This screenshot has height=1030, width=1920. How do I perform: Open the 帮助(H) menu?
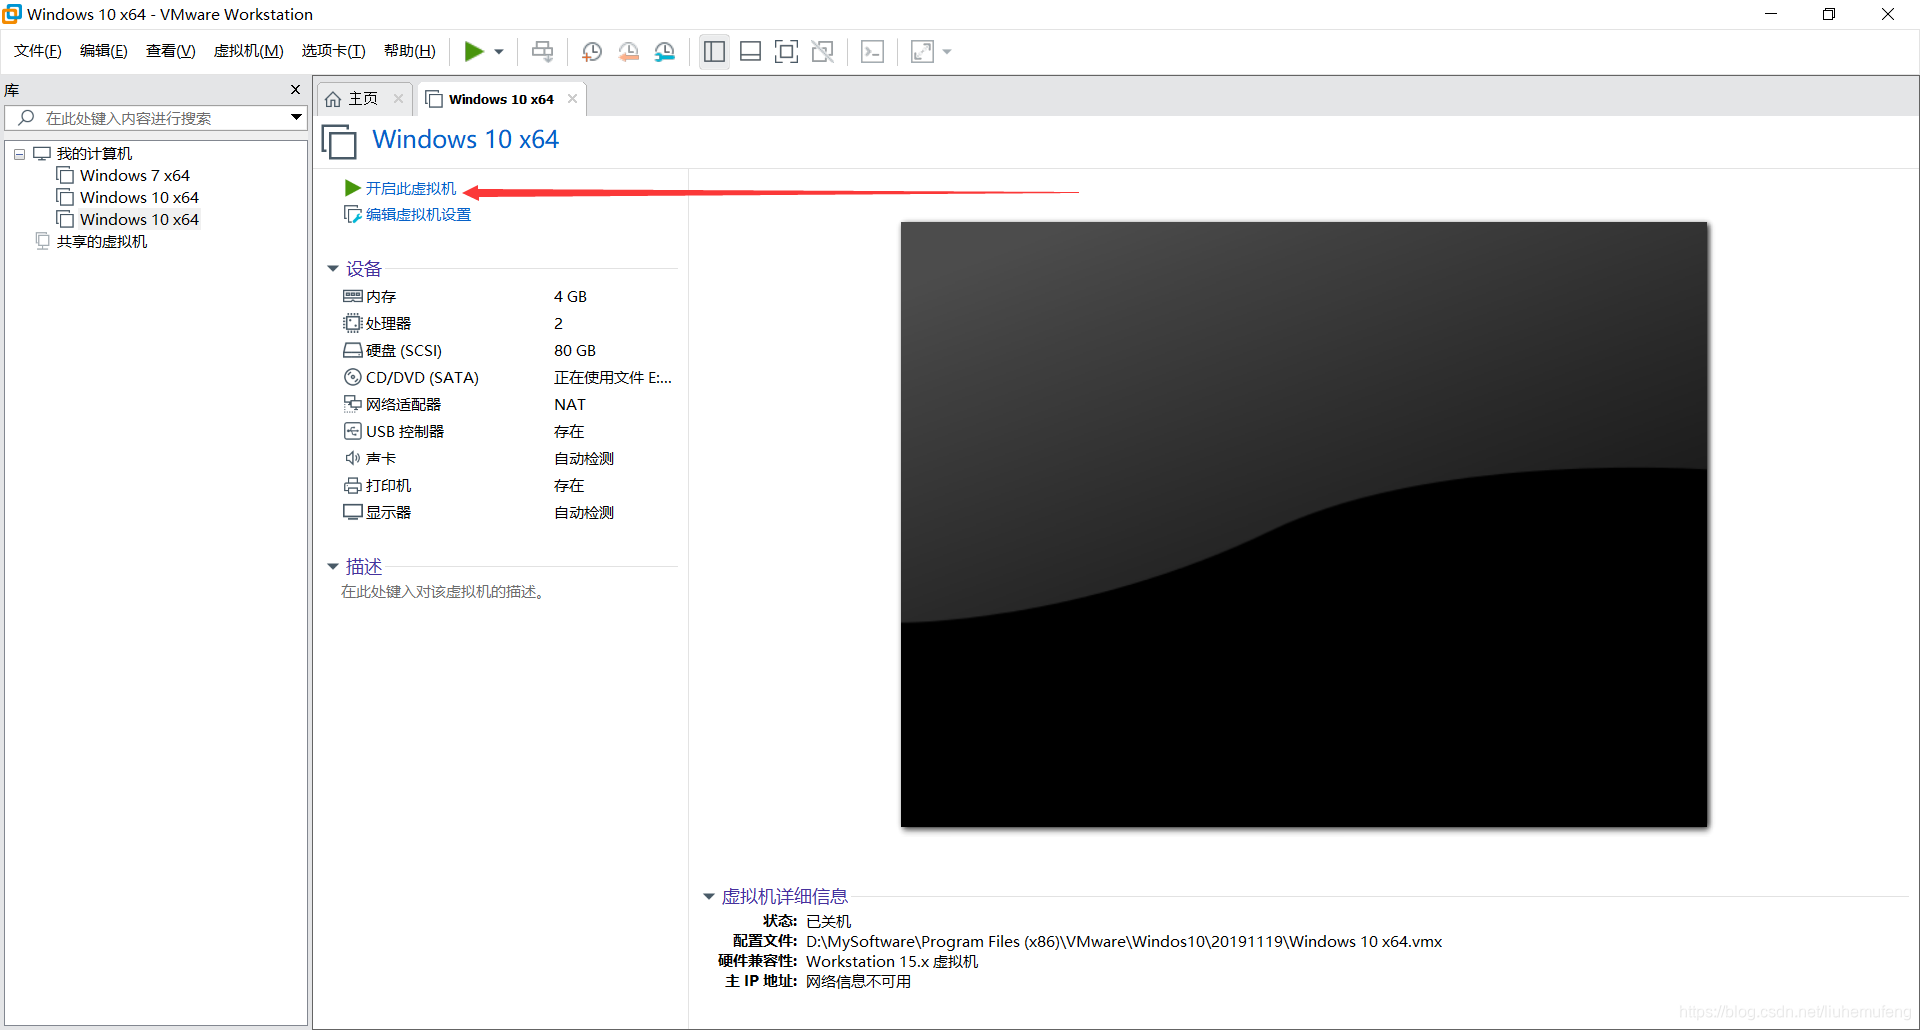click(410, 51)
